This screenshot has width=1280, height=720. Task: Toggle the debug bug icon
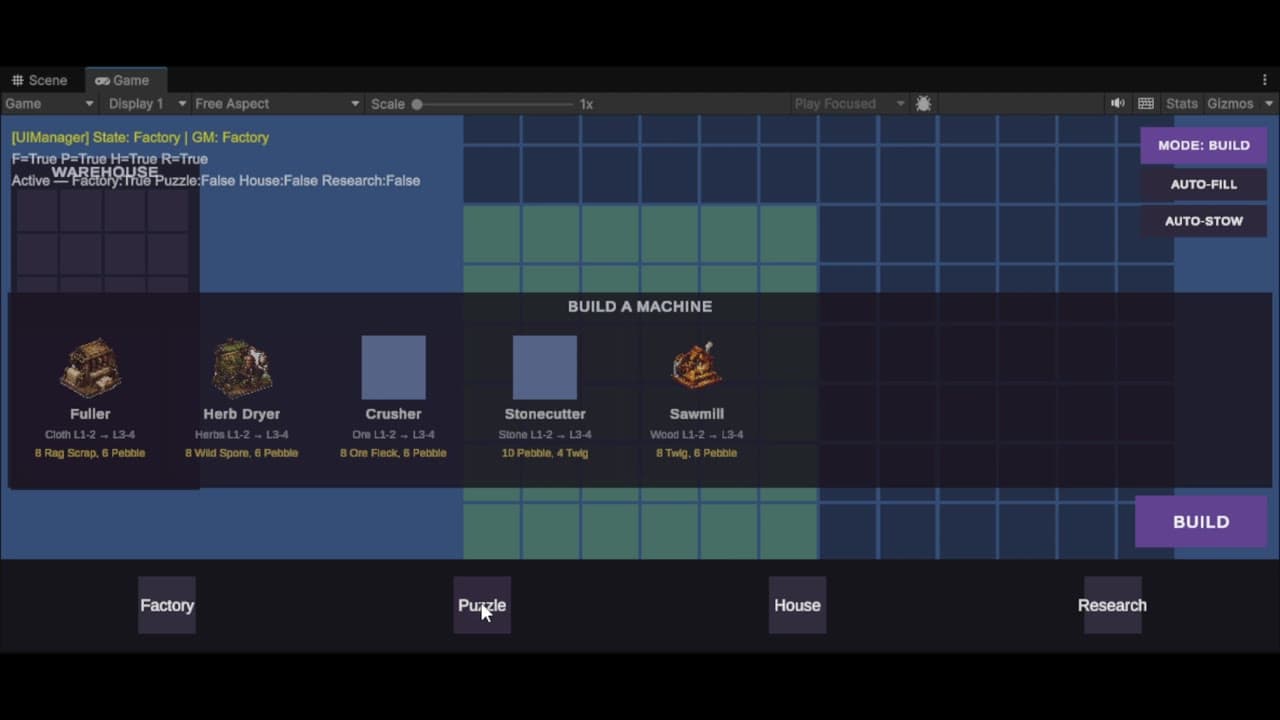coord(923,104)
